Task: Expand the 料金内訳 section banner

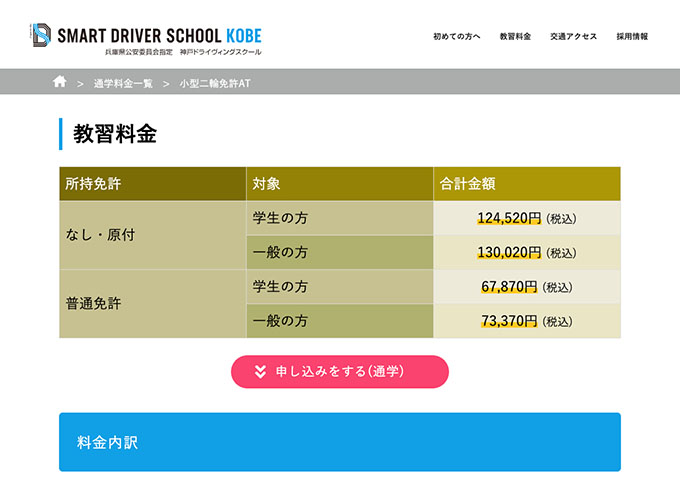Action: point(339,441)
